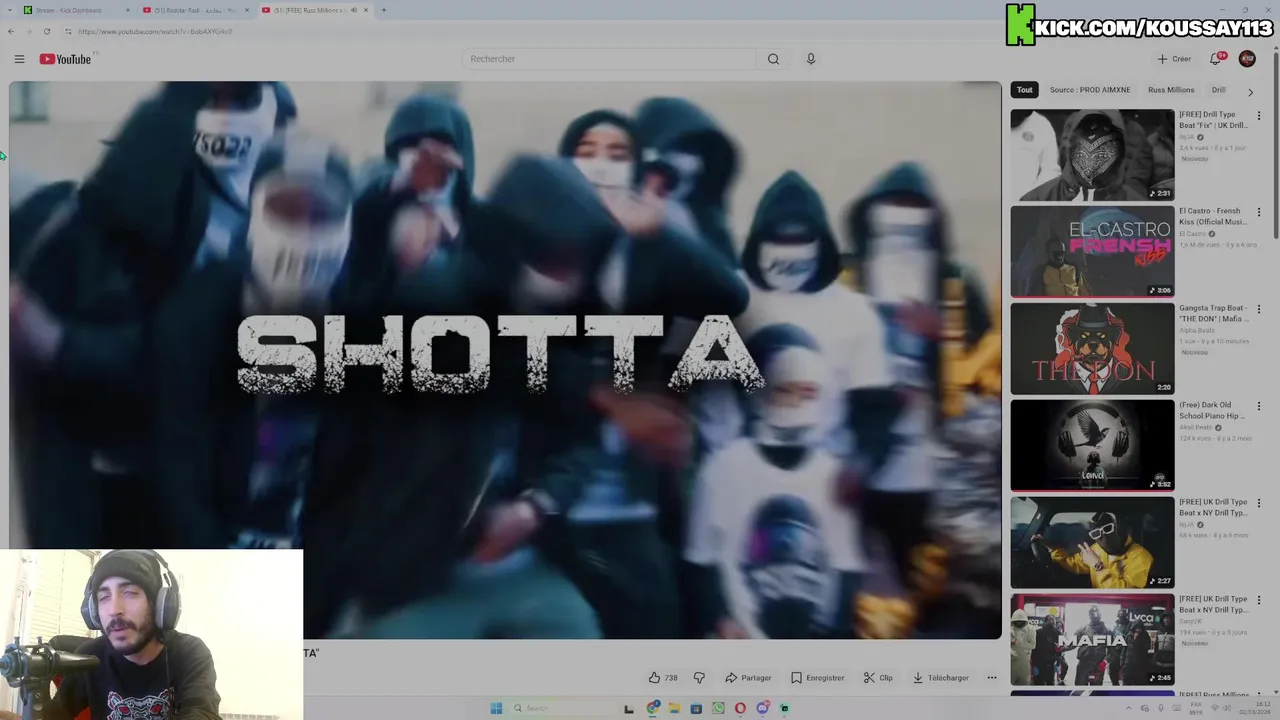1280x720 pixels.
Task: Open the yellow jacket UK Drill thumbnail
Action: click(1092, 543)
